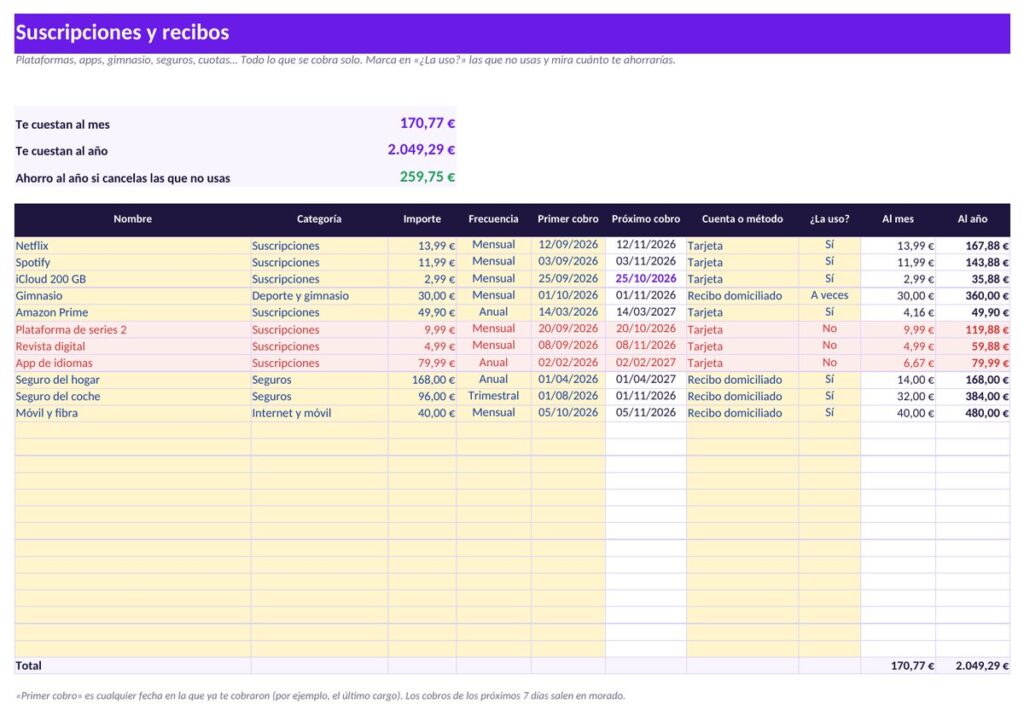Select the savings value 259,75 €
Viewport: 1024px width, 715px height.
coord(427,177)
